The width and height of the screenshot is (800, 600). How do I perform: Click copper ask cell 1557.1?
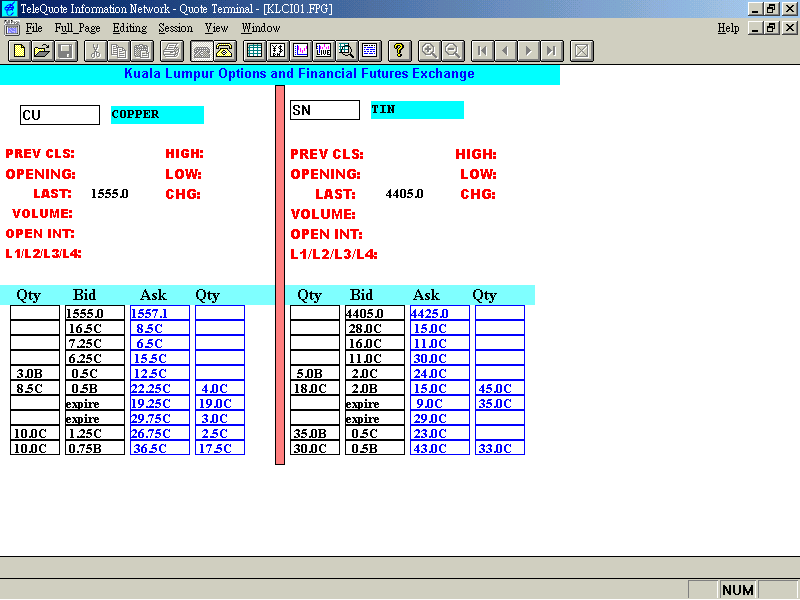(x=160, y=313)
